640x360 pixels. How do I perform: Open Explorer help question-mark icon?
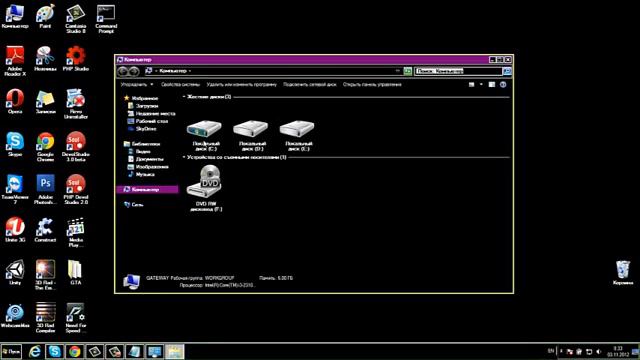tap(503, 84)
